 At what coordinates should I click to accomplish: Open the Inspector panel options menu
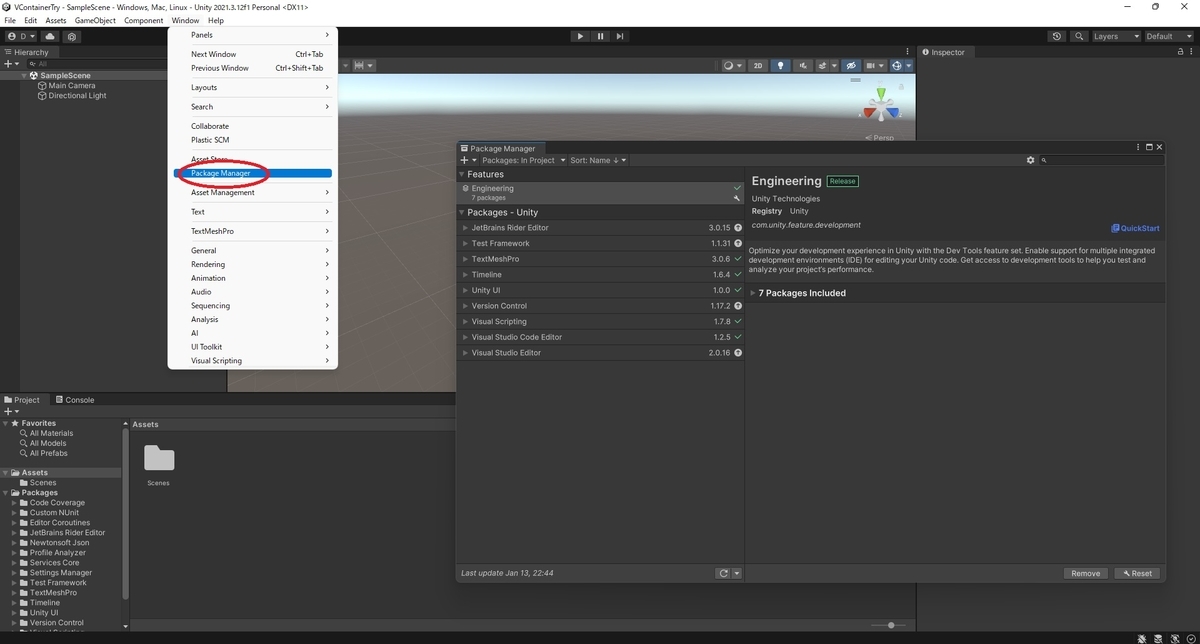[x=1190, y=52]
